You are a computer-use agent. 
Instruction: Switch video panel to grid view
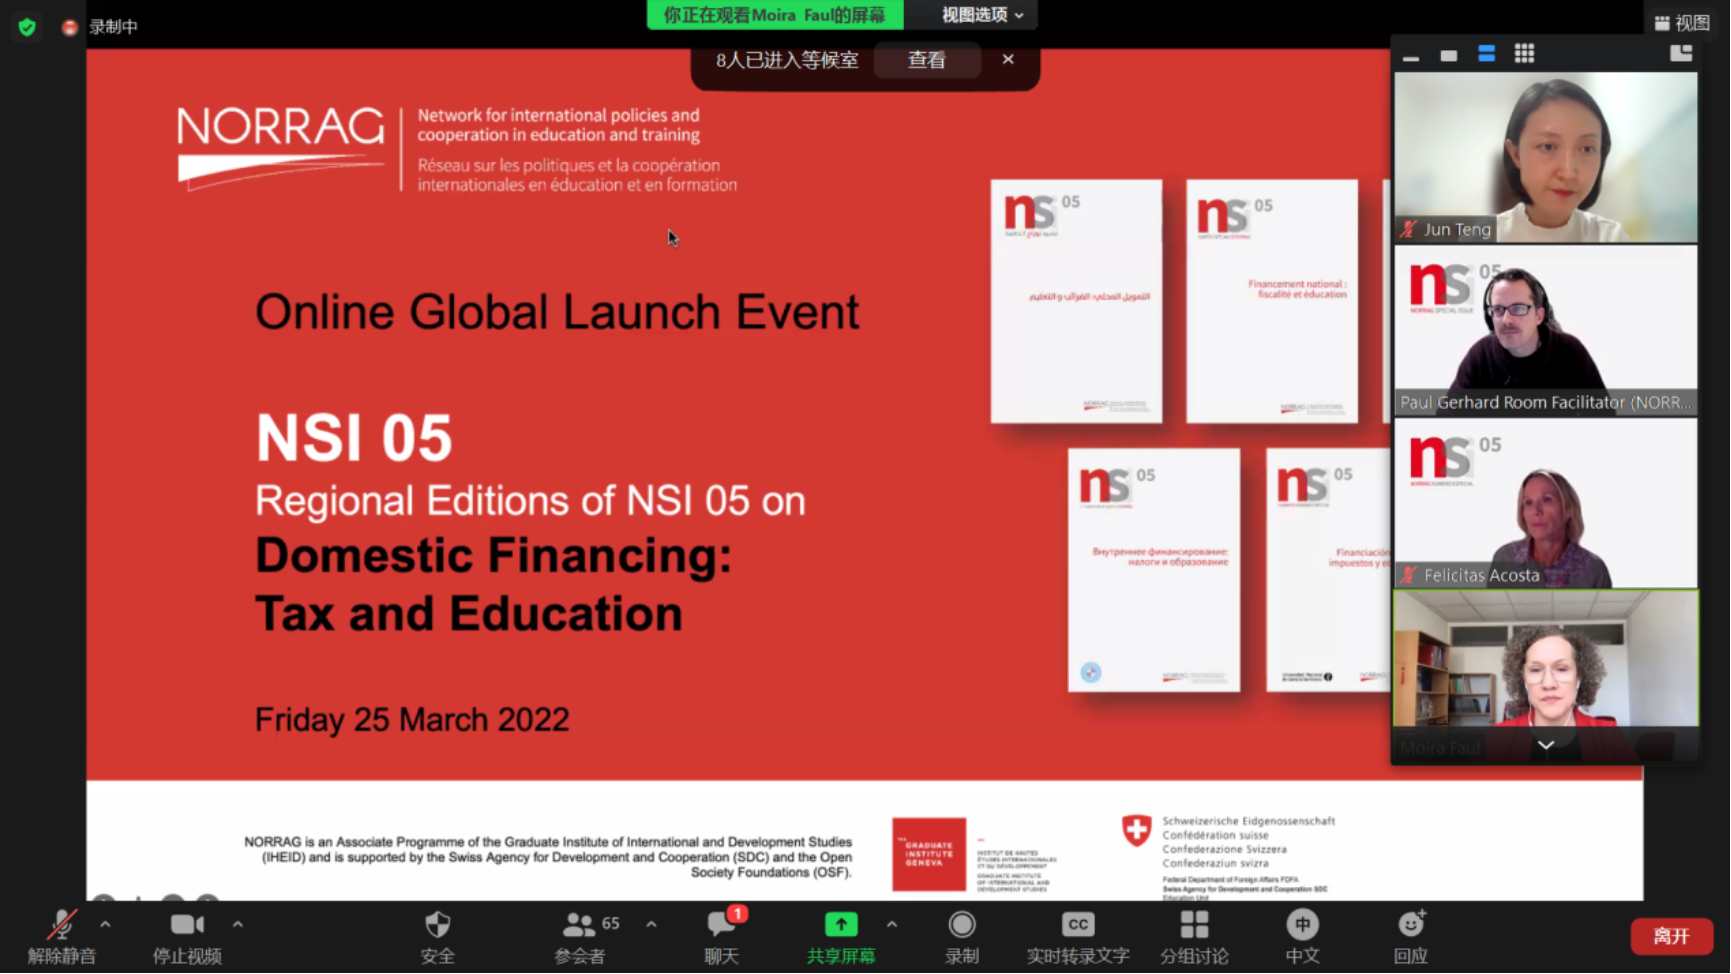[1524, 54]
